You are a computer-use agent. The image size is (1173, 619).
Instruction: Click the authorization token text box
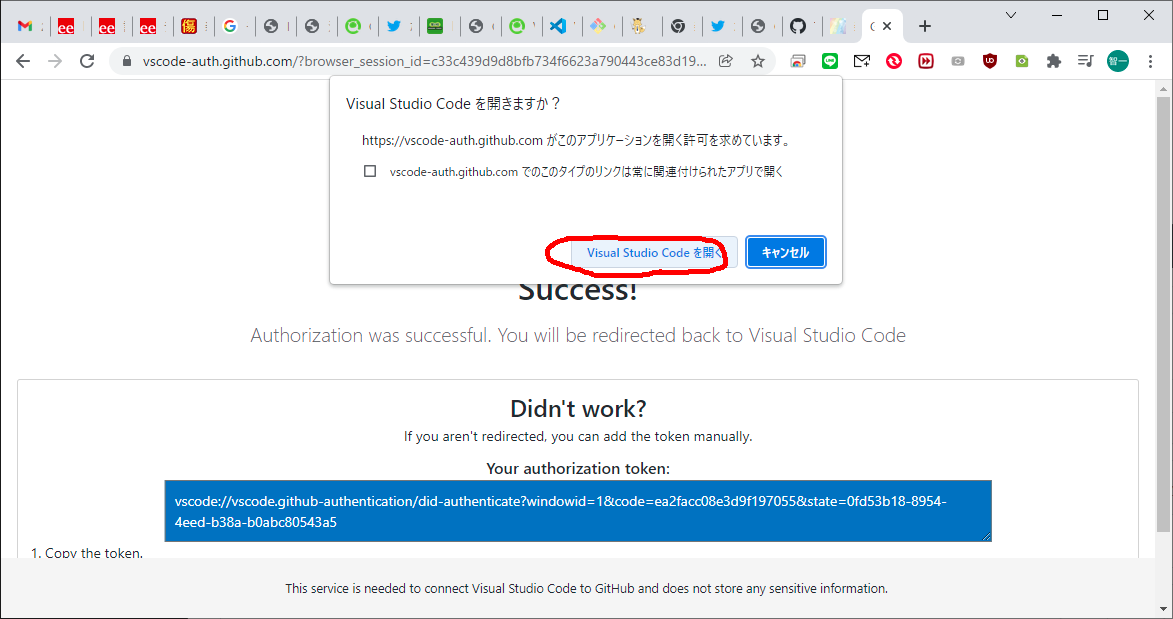578,511
